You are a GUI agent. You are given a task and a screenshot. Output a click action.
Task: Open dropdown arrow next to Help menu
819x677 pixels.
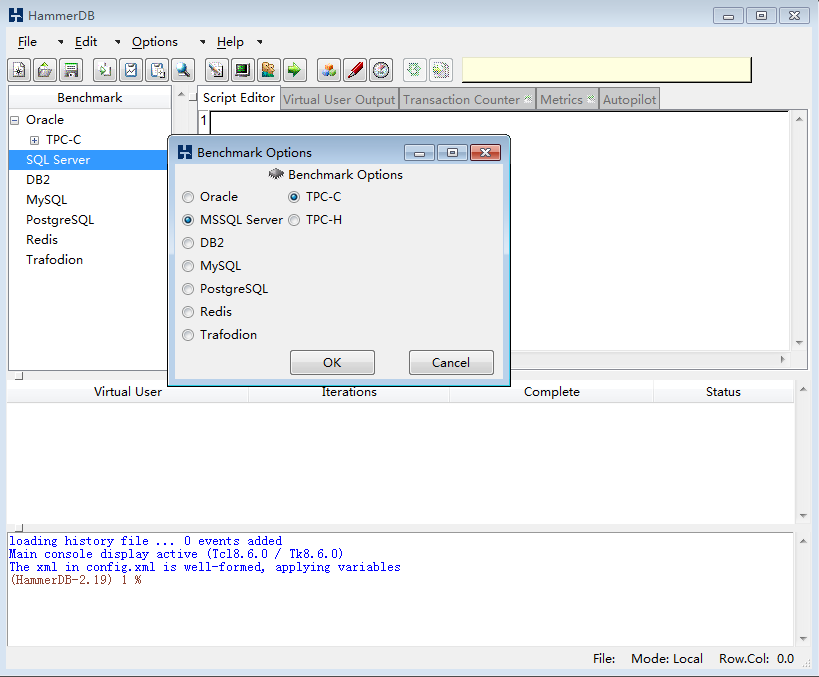(x=260, y=42)
